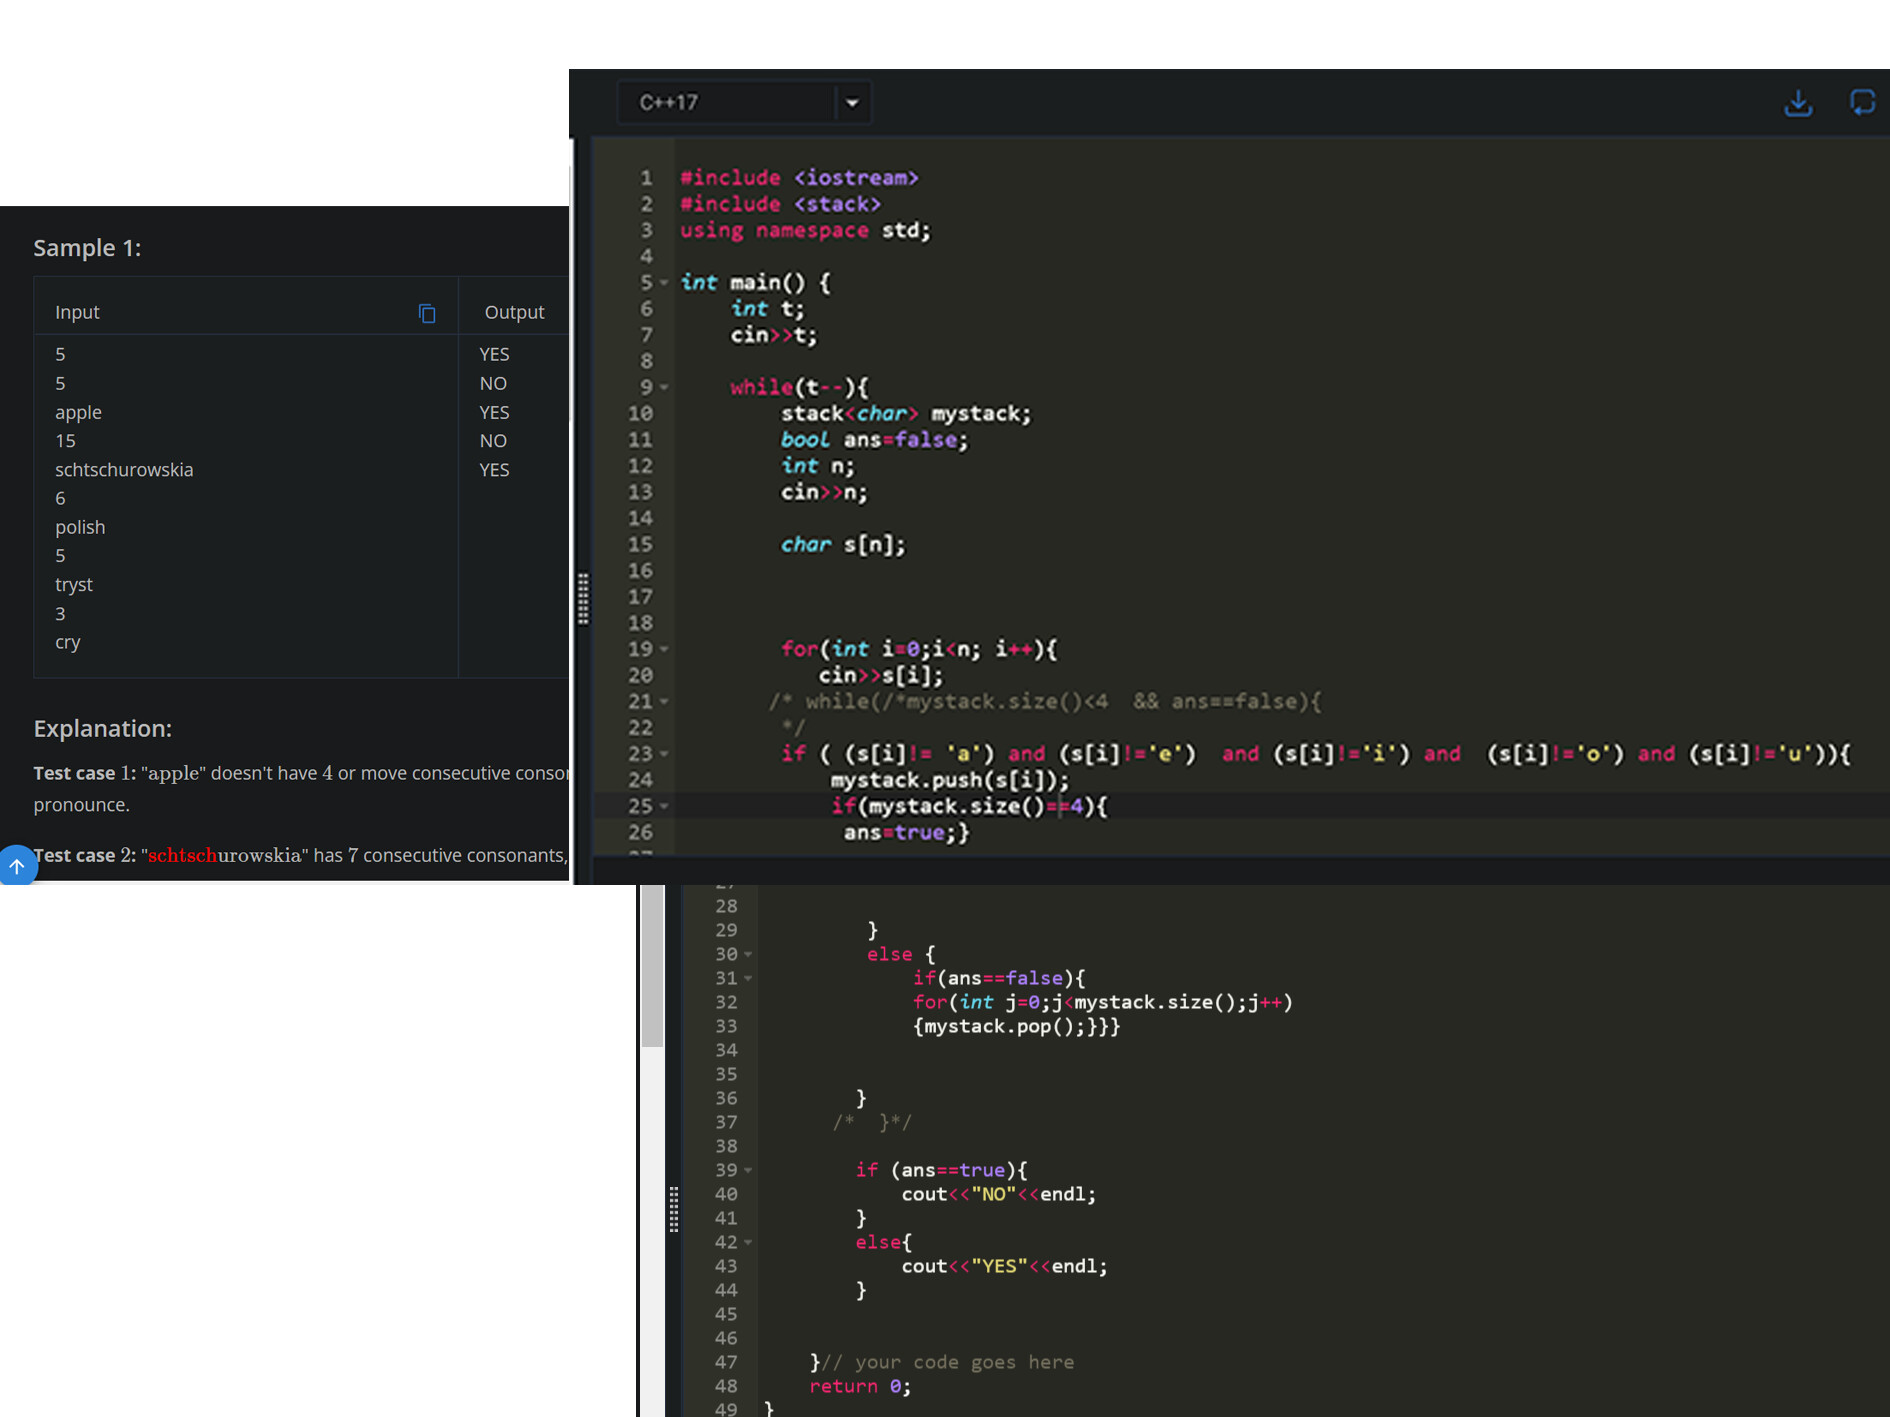Collapse the main function at line 5
The width and height of the screenshot is (1890, 1417).
[x=665, y=283]
